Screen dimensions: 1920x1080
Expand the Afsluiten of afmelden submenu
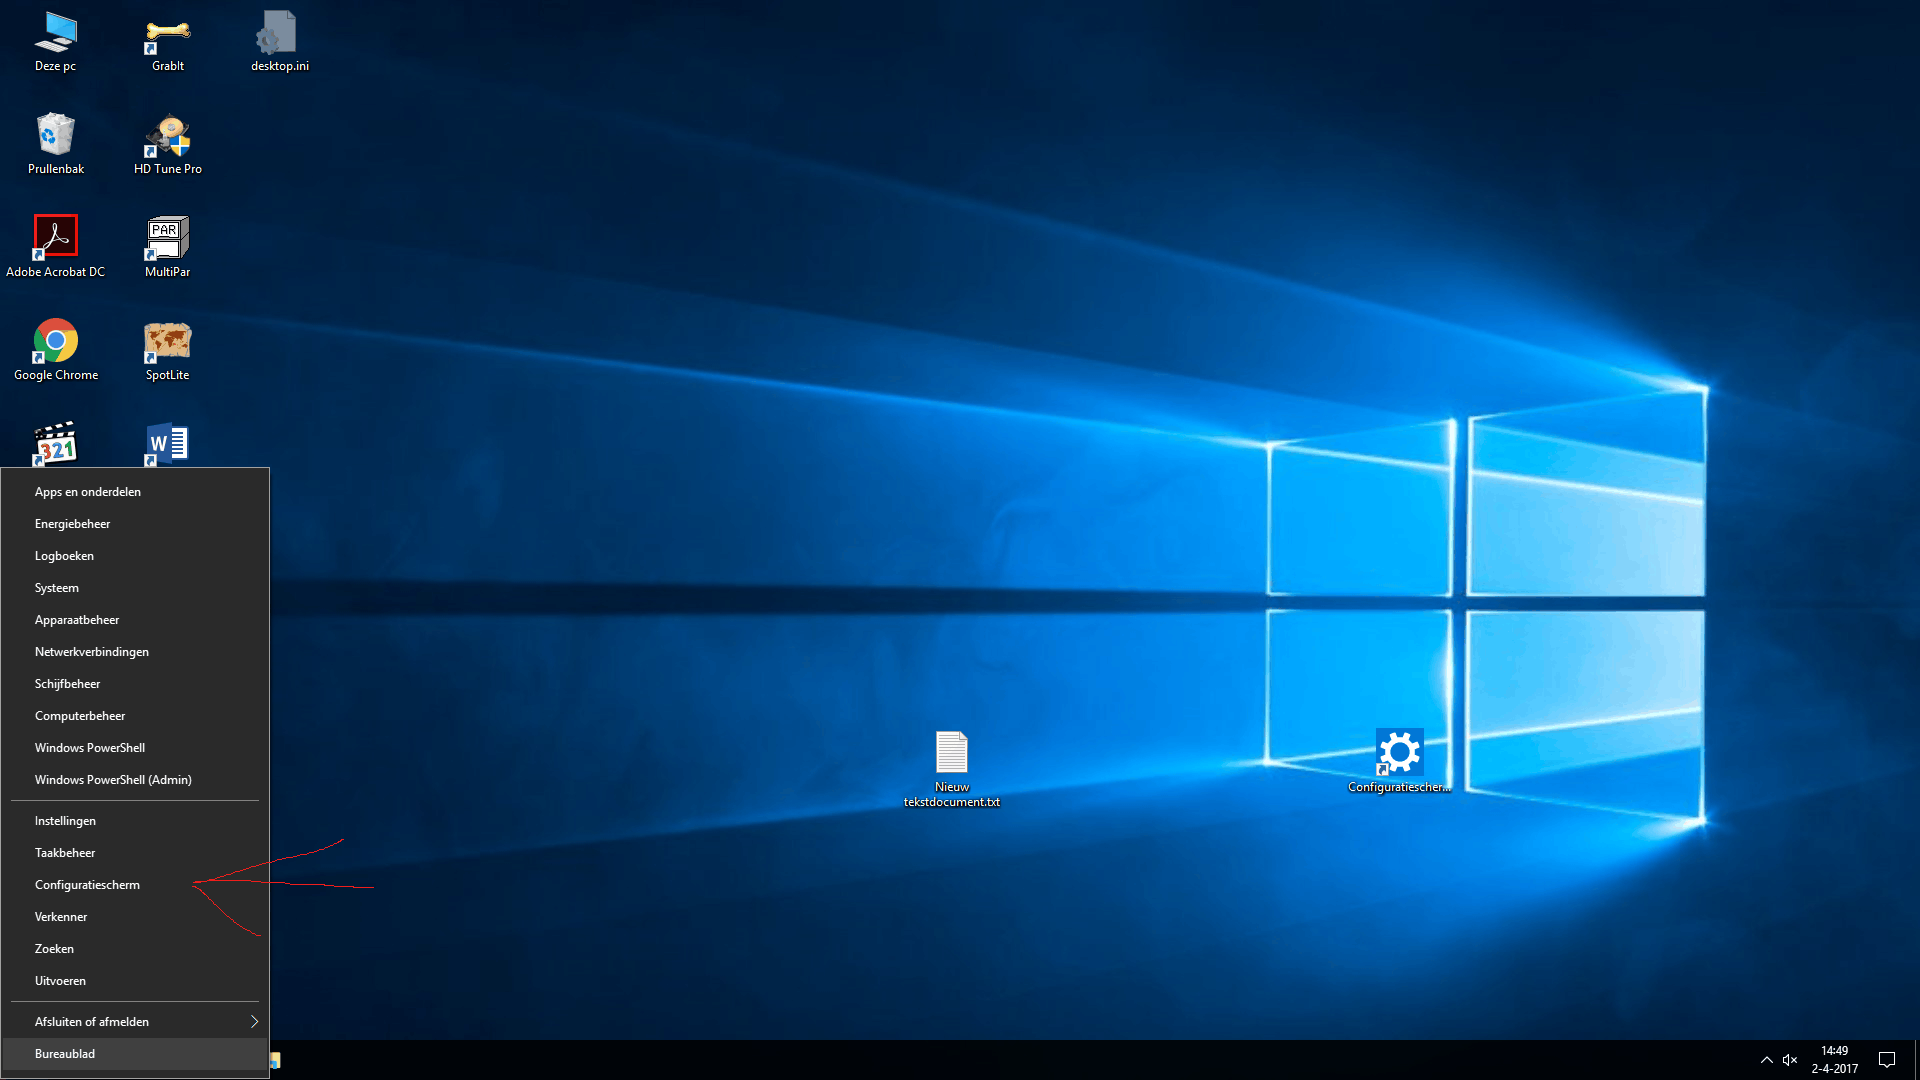coord(135,1021)
